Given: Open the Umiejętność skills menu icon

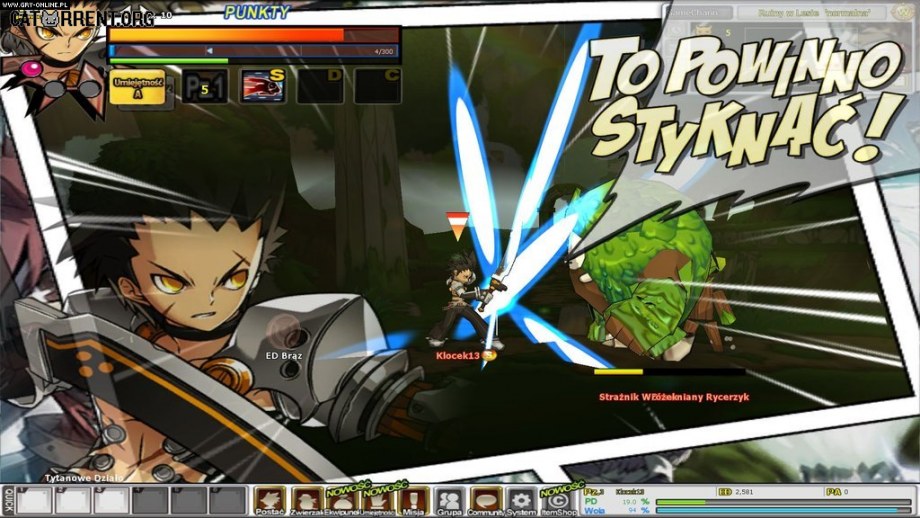Looking at the screenshot, I should [x=377, y=500].
